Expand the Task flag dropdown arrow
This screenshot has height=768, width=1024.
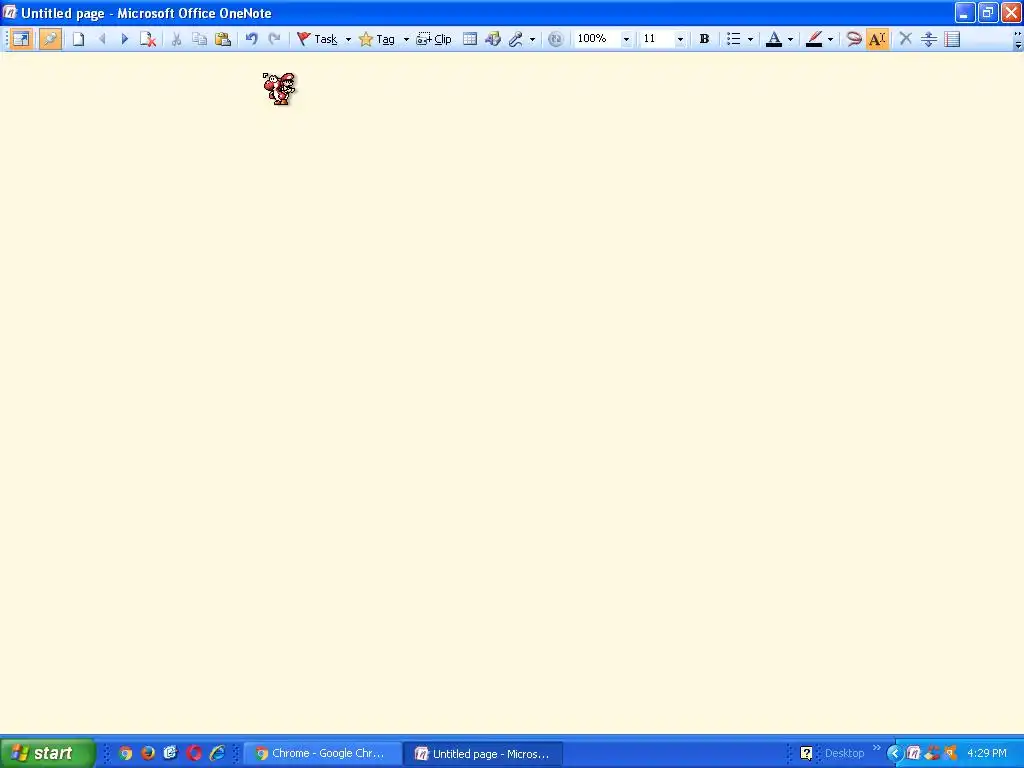tap(348, 39)
